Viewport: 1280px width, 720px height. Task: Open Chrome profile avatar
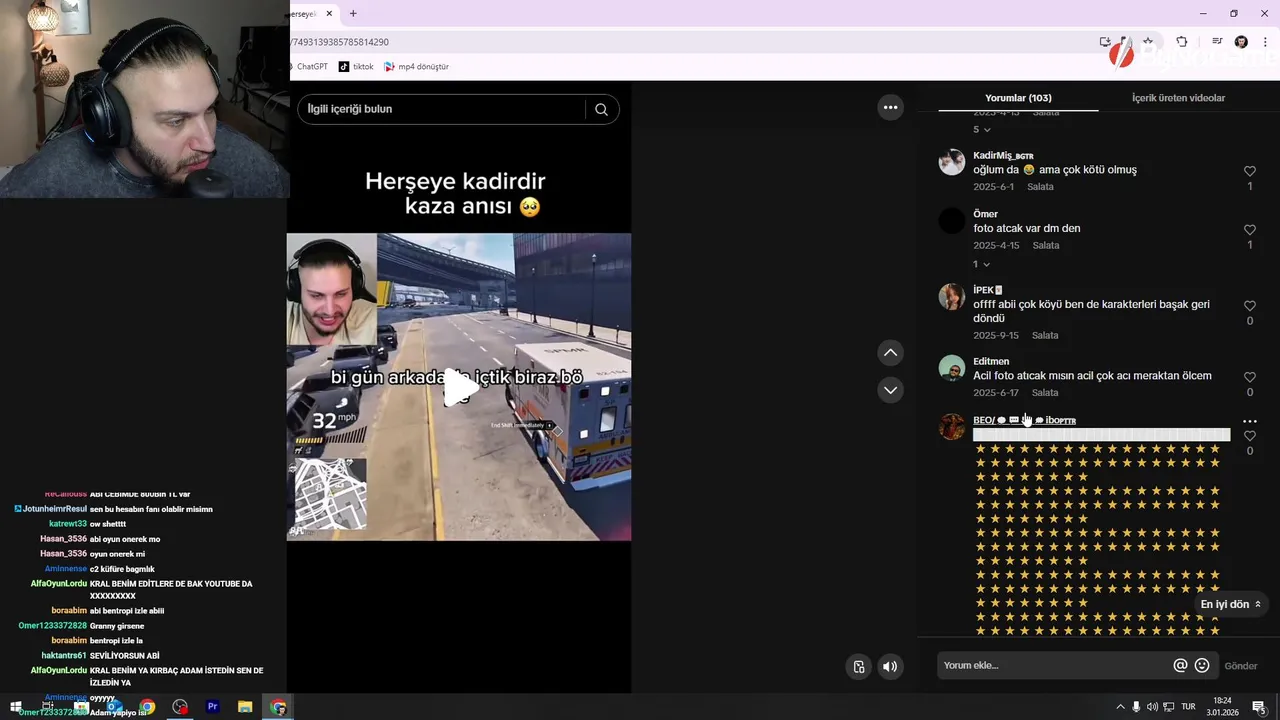click(x=1241, y=42)
